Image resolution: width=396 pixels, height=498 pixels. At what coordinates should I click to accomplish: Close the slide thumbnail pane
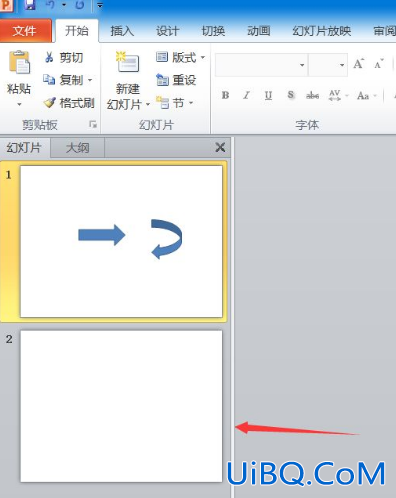pyautogui.click(x=220, y=147)
